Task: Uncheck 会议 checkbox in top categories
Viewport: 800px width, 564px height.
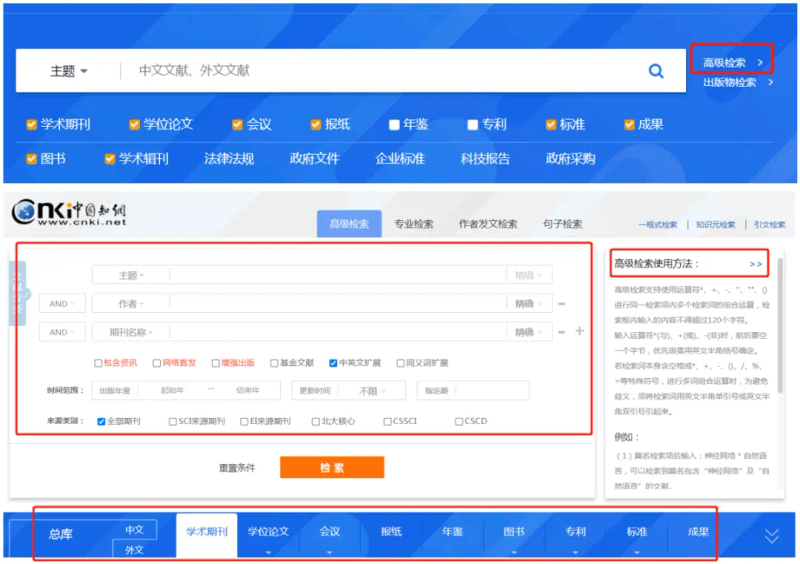Action: tap(237, 125)
